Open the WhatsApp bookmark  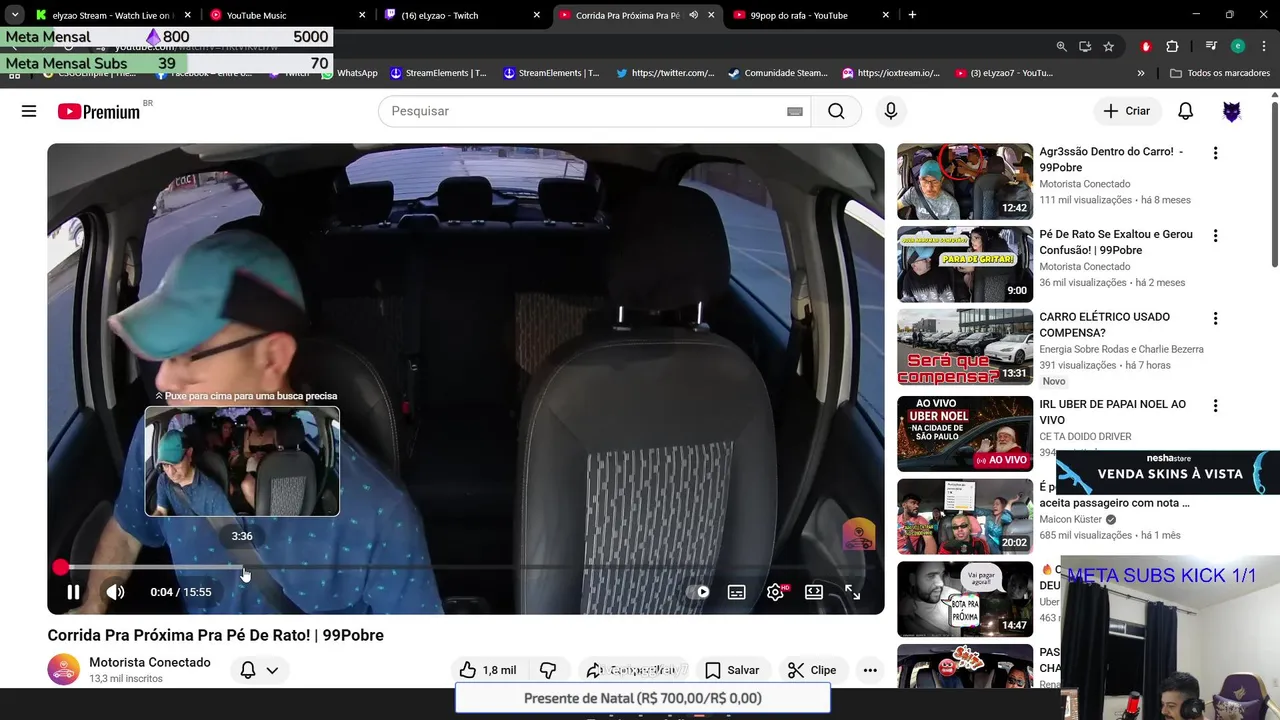[x=350, y=73]
